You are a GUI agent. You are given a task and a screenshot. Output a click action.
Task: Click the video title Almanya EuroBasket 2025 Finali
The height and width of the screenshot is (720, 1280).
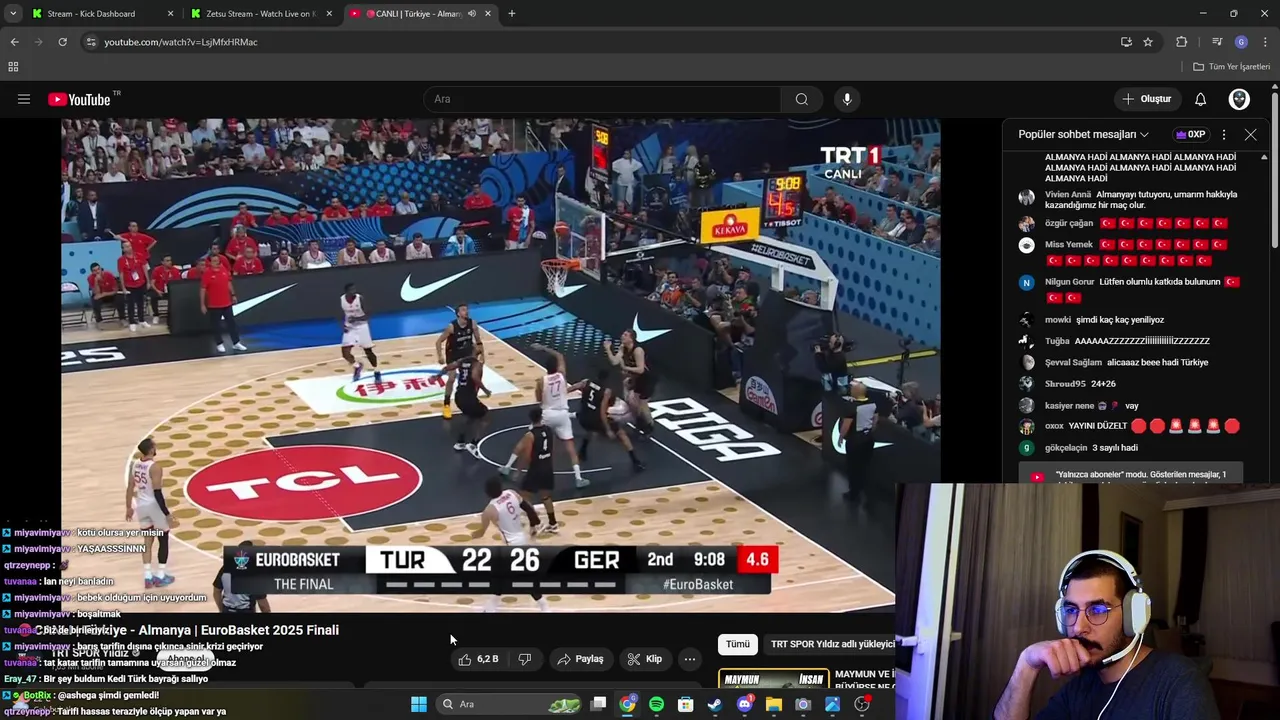189,630
